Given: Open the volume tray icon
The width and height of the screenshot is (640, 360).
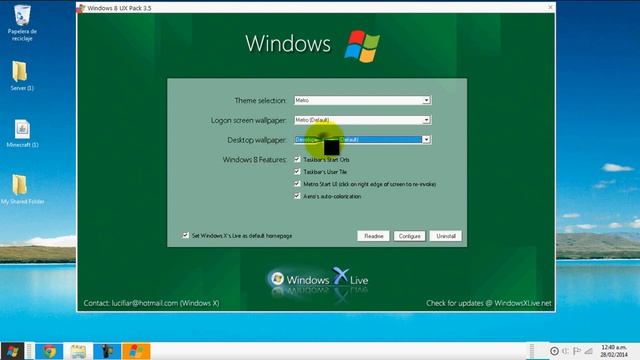Looking at the screenshot, I should (x=565, y=351).
